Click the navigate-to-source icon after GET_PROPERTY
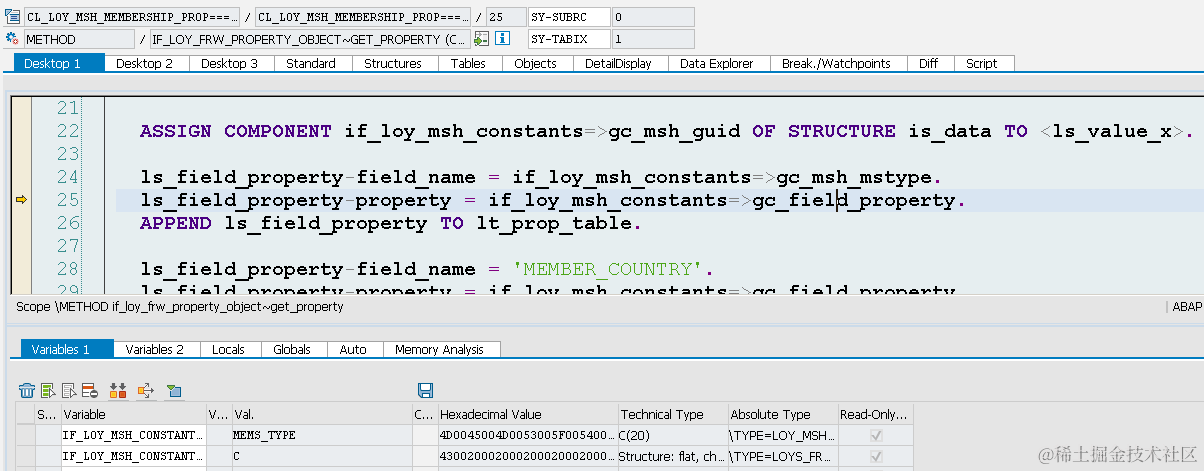 [482, 39]
